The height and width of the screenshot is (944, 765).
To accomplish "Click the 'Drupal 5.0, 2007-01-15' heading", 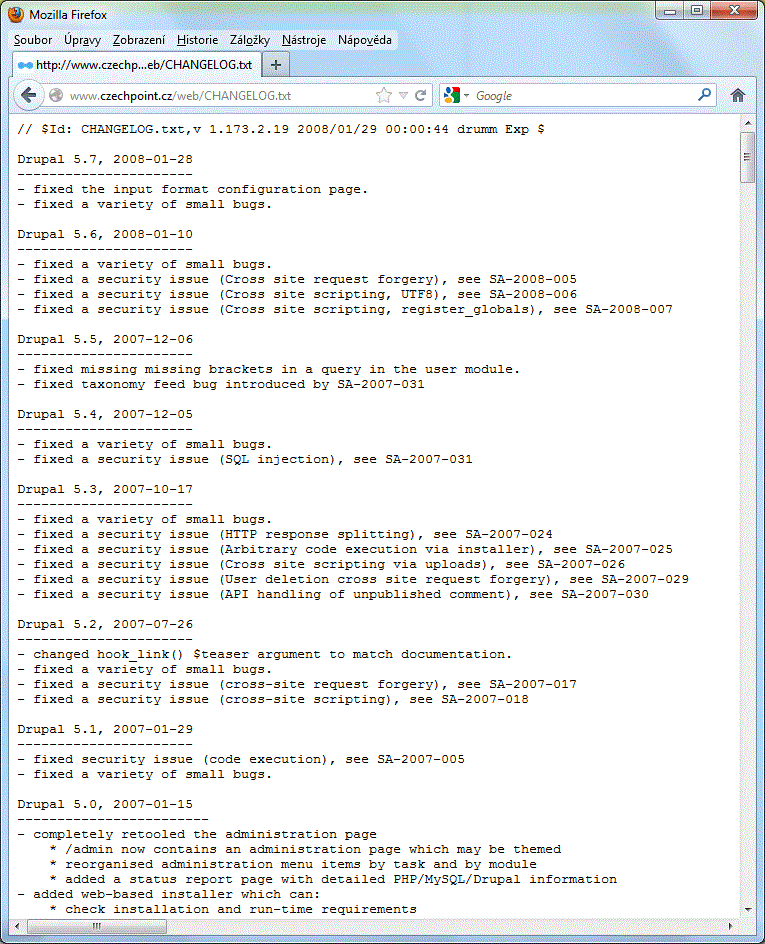I will [x=105, y=804].
